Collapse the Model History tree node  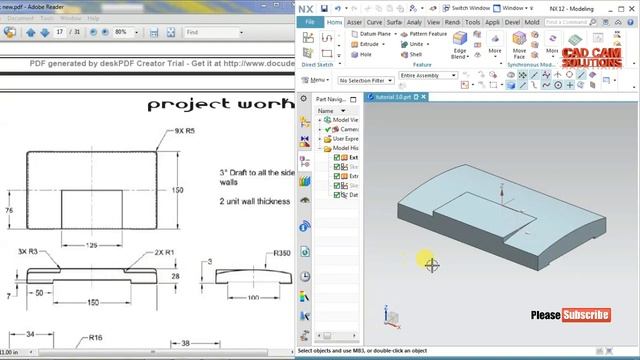[x=320, y=148]
